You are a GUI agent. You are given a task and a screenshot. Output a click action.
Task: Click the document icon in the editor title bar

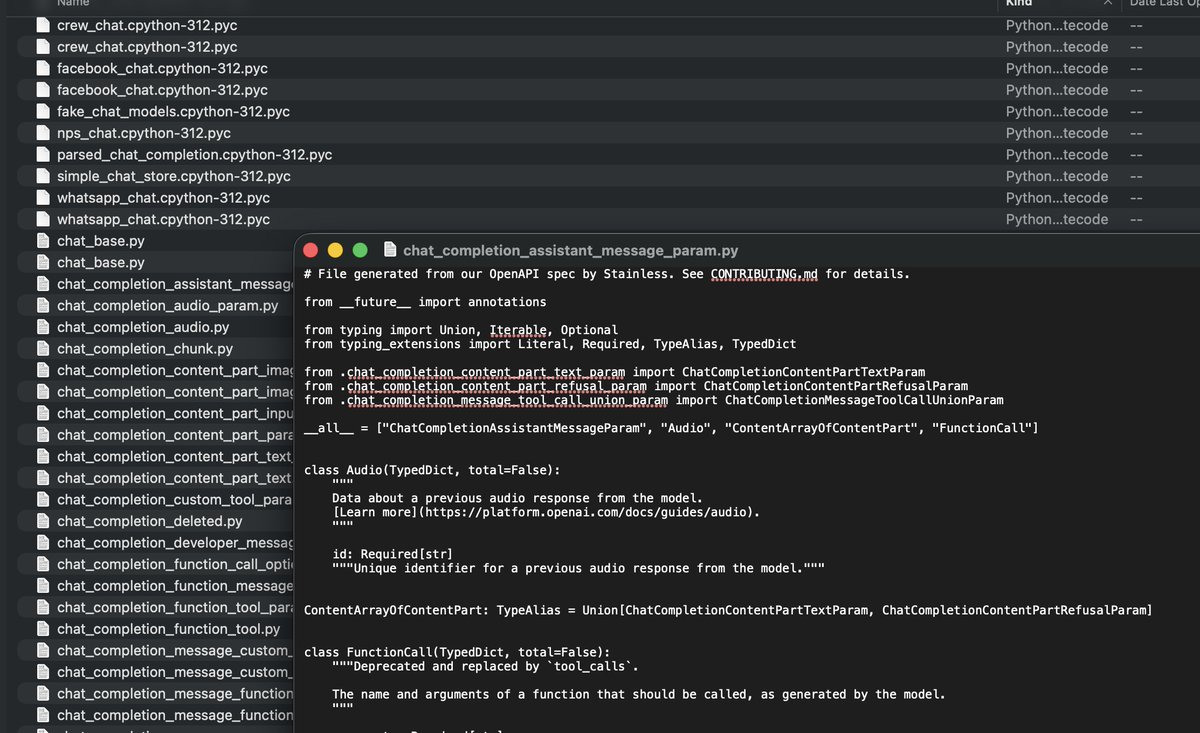click(390, 250)
